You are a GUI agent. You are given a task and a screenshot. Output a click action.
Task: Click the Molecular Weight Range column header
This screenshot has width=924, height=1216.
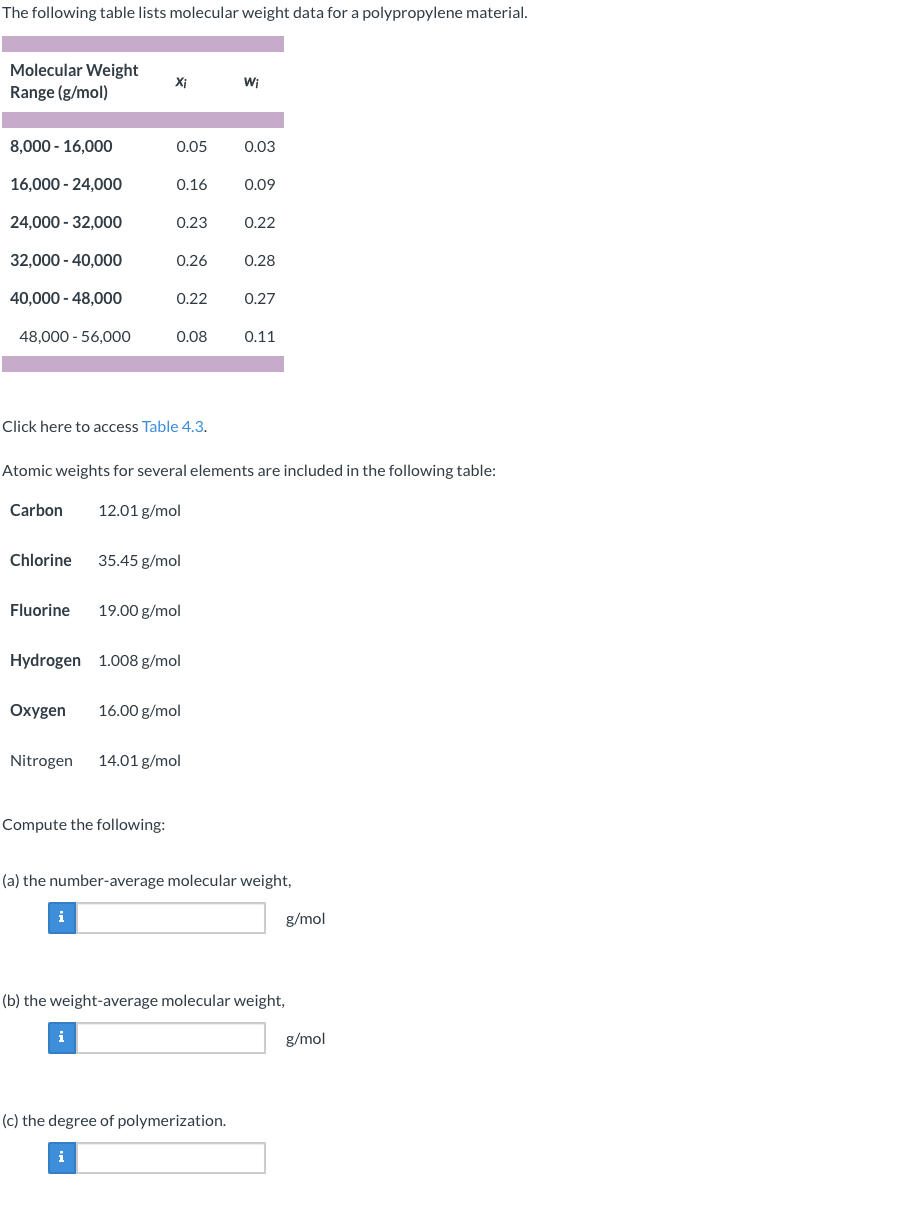74,81
